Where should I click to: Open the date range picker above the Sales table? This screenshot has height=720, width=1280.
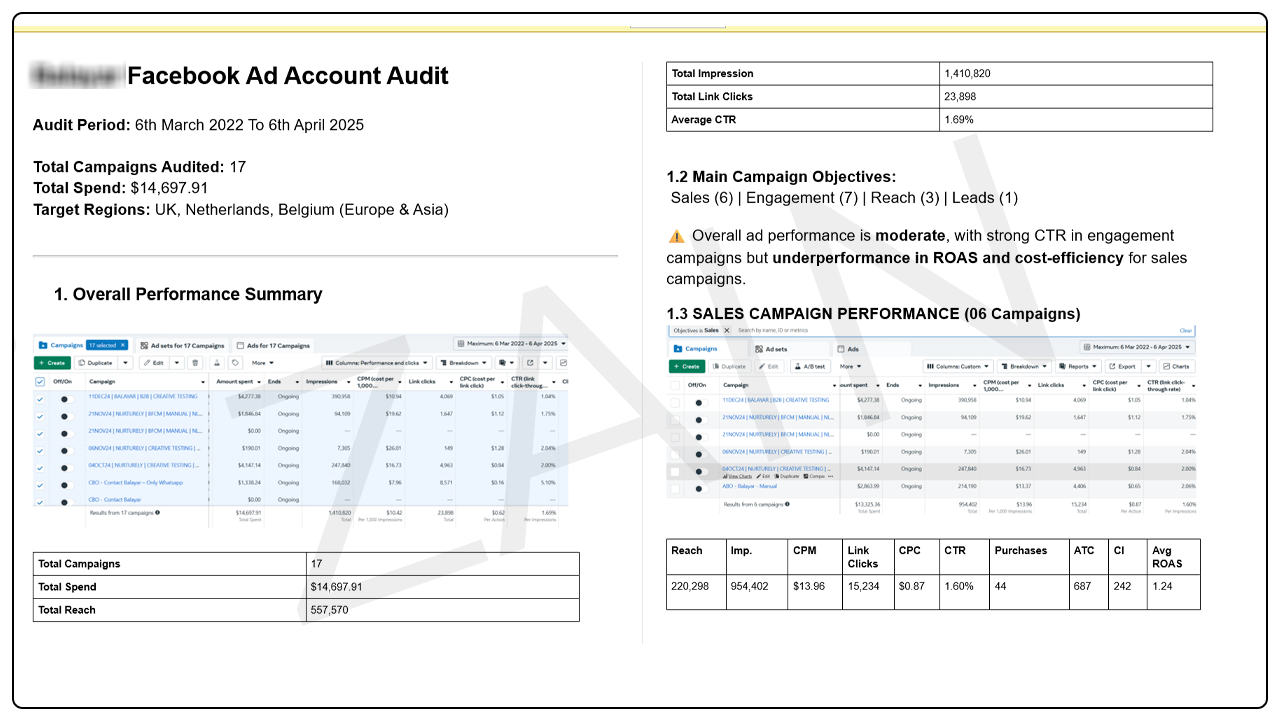click(x=1136, y=347)
